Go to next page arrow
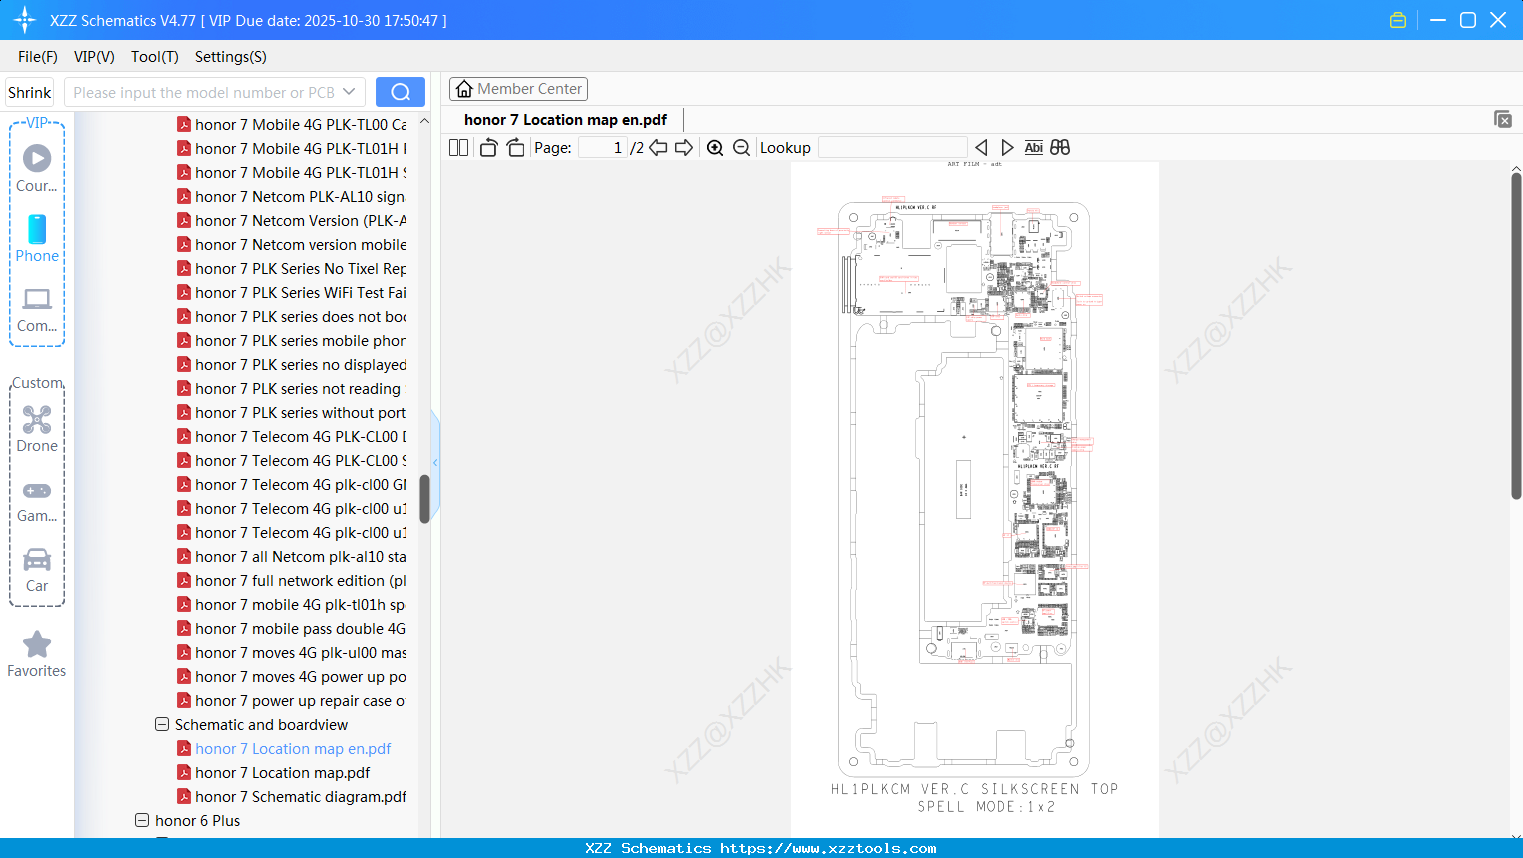 684,147
